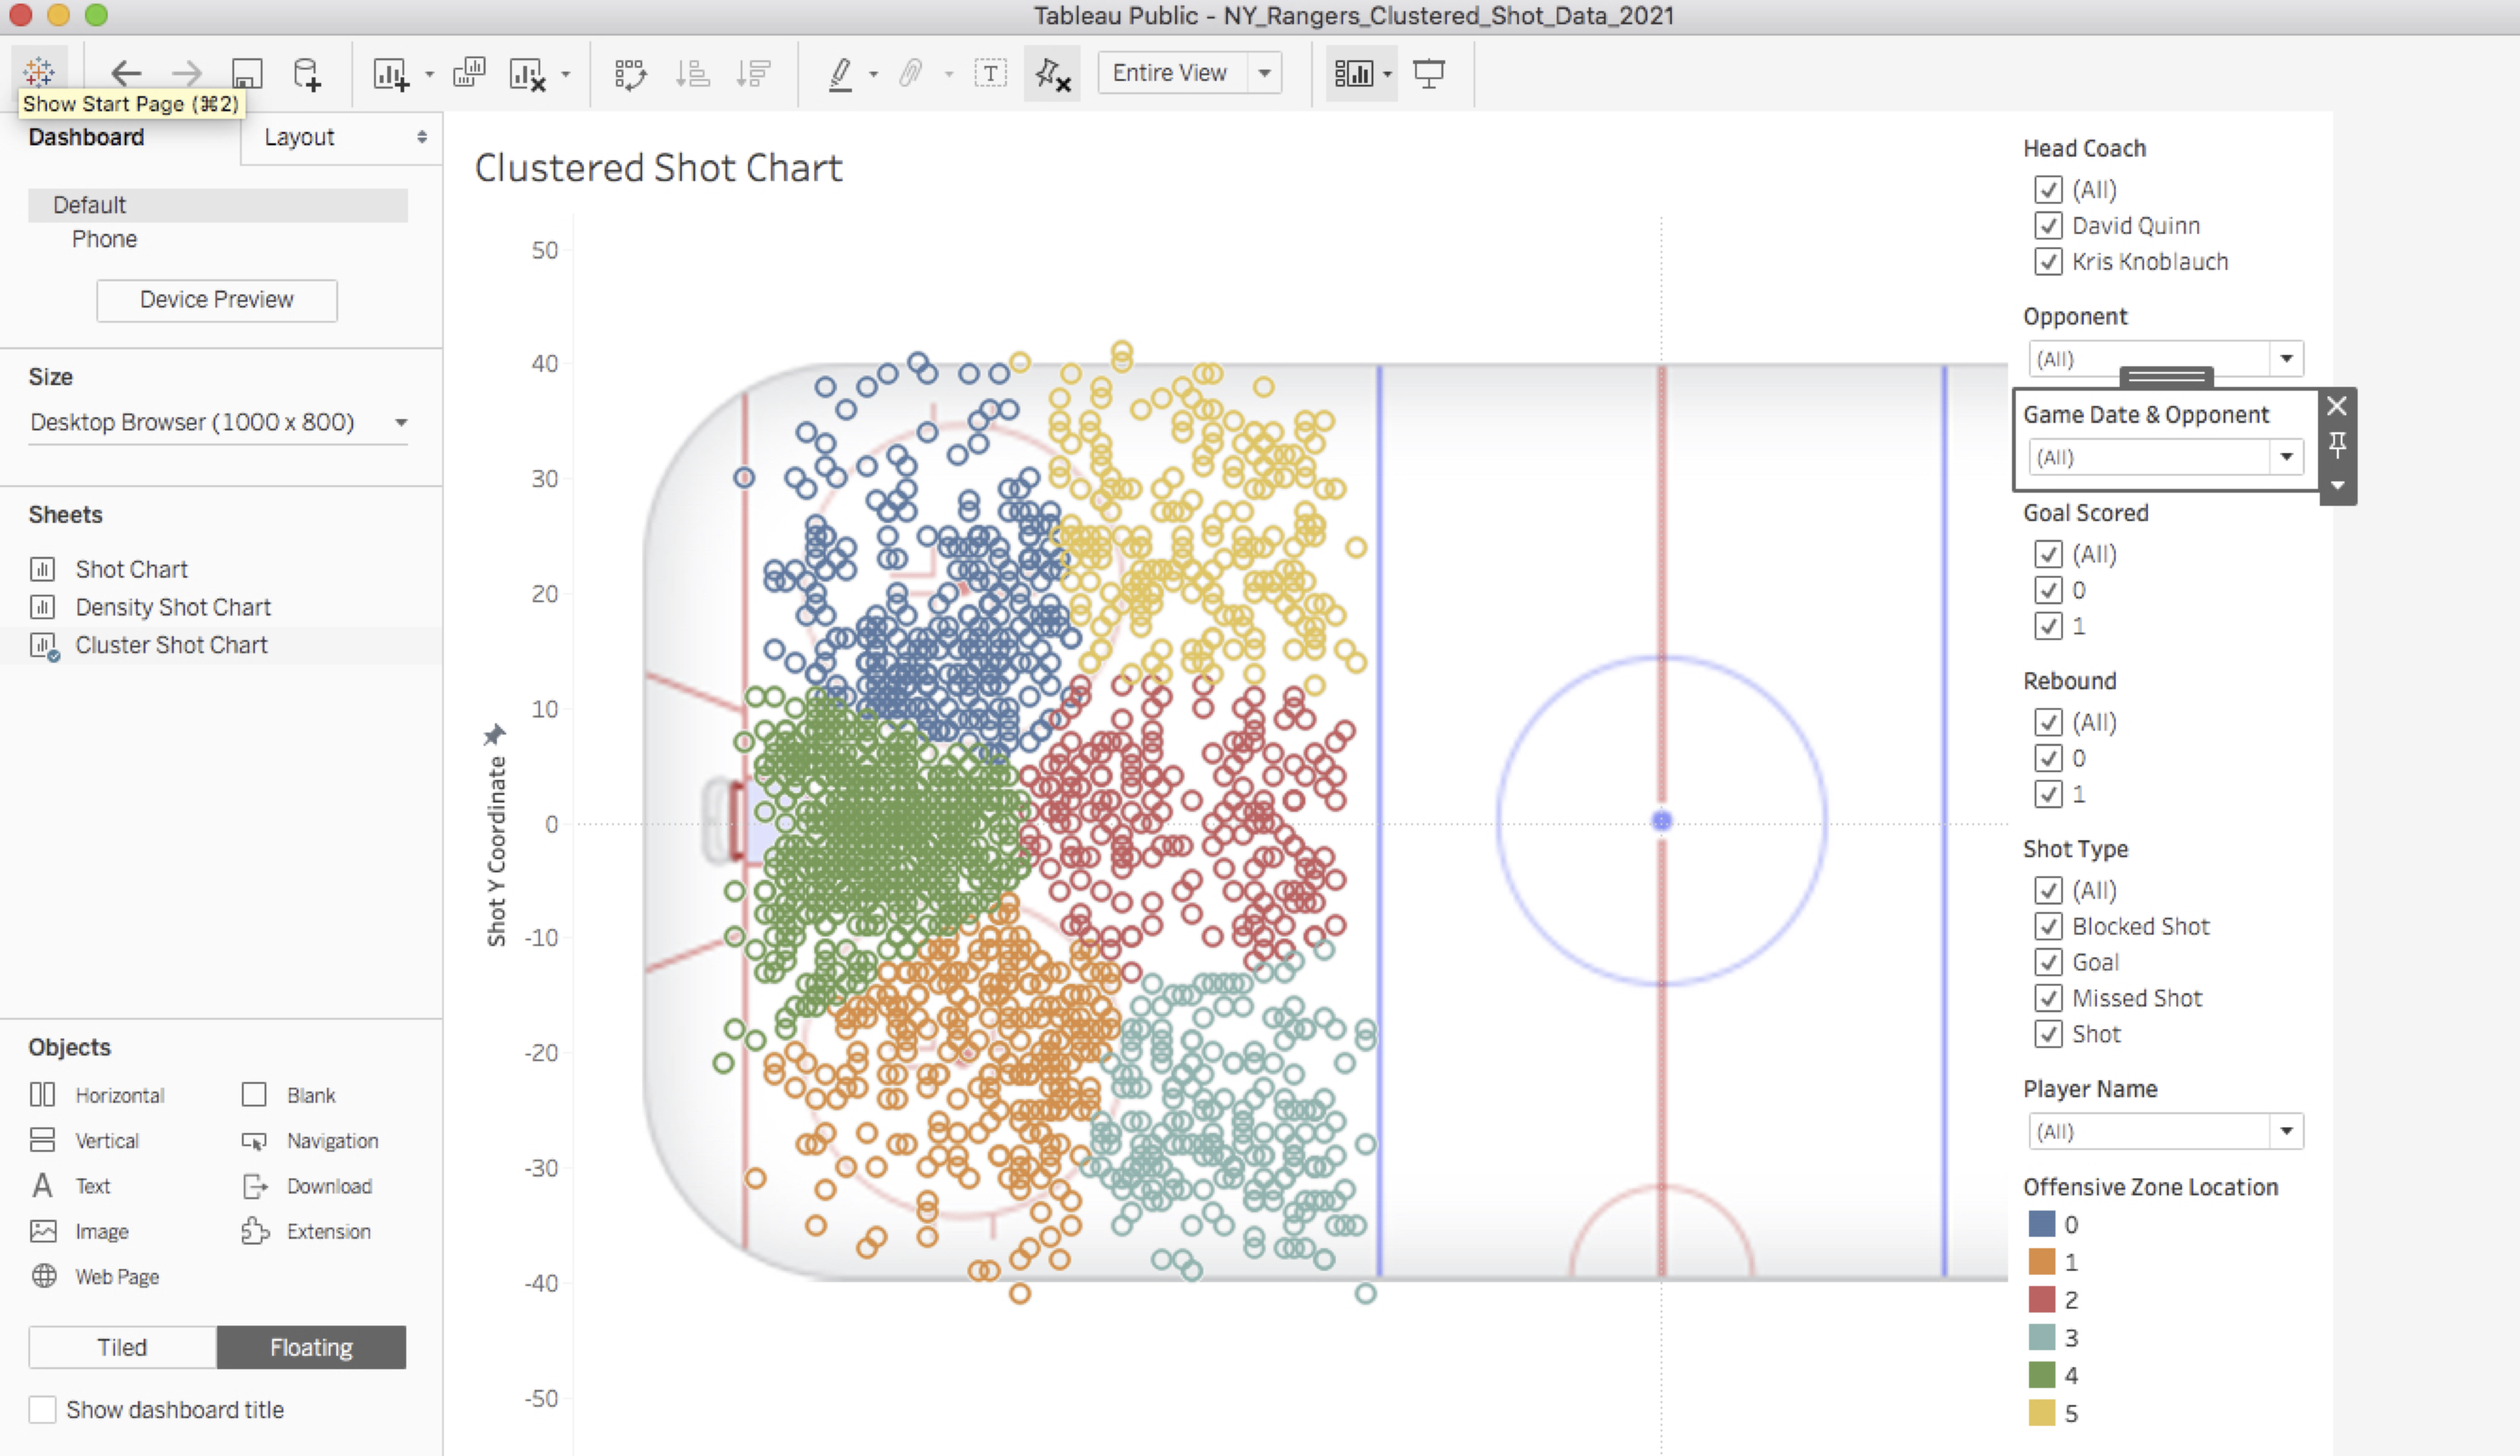Click the Clear Sheet icon
Screen dimensions: 2520x1456
528,74
